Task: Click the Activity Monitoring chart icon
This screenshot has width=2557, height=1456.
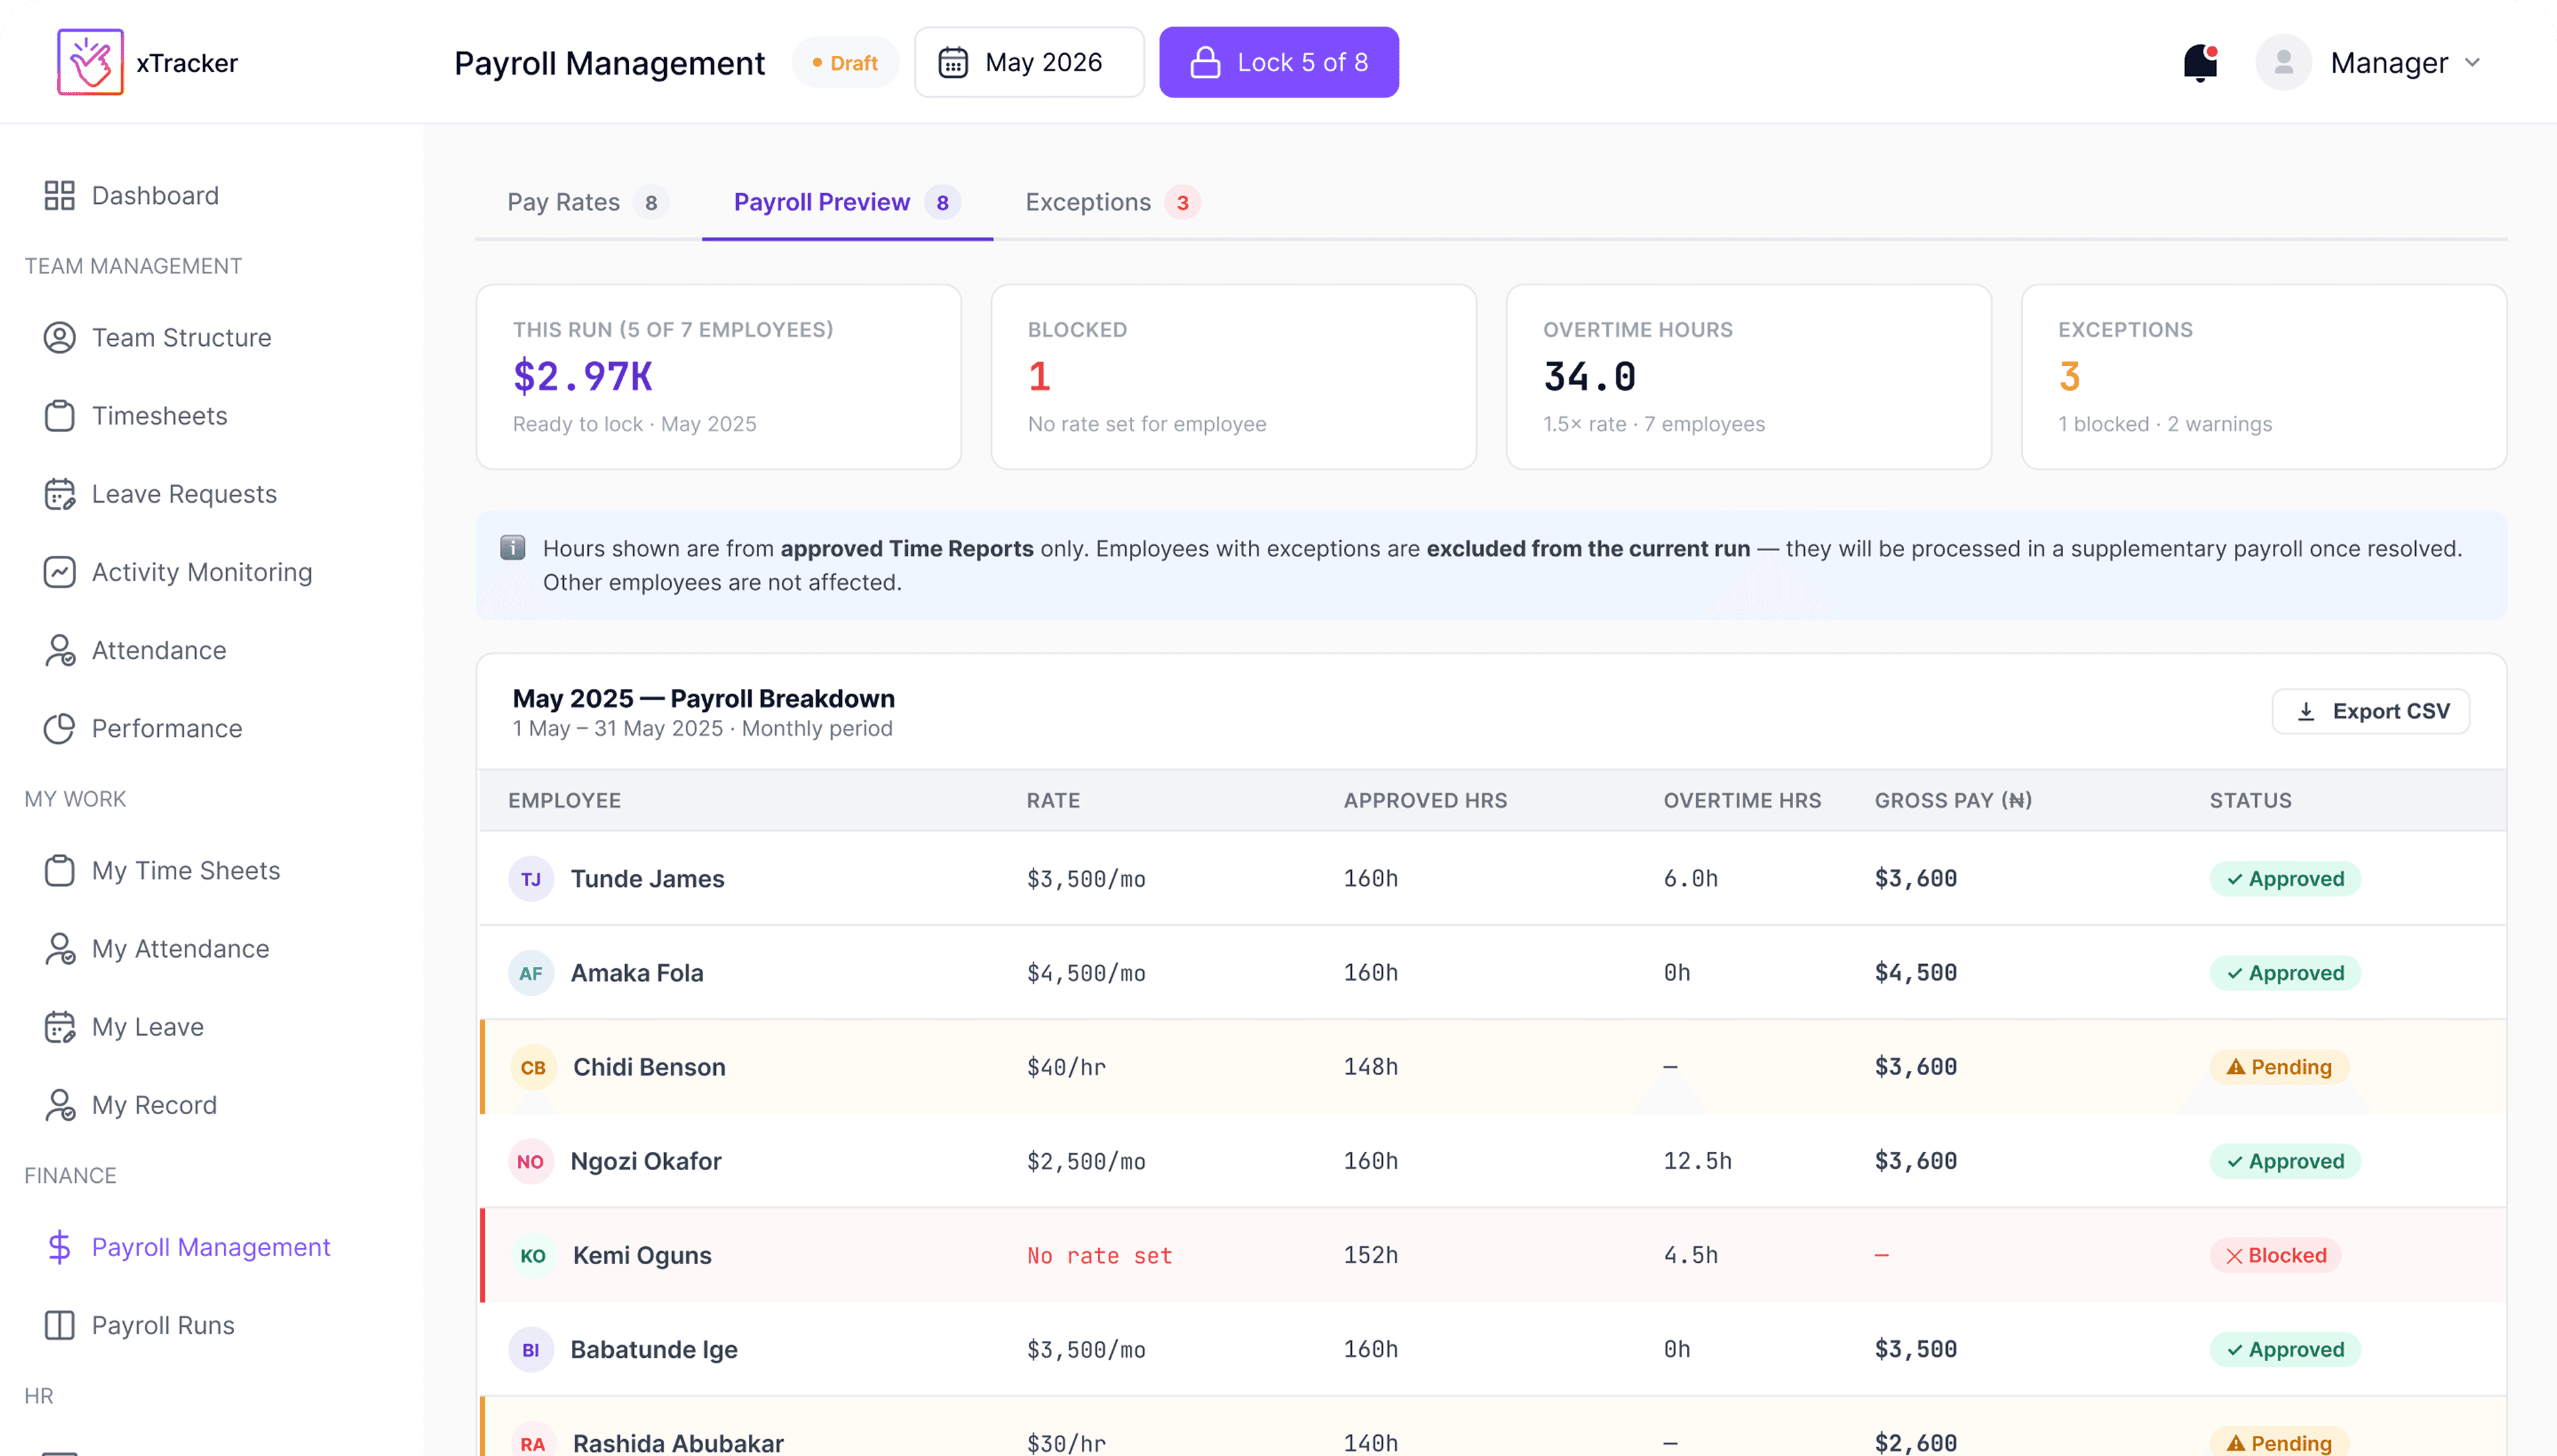Action: (59, 572)
